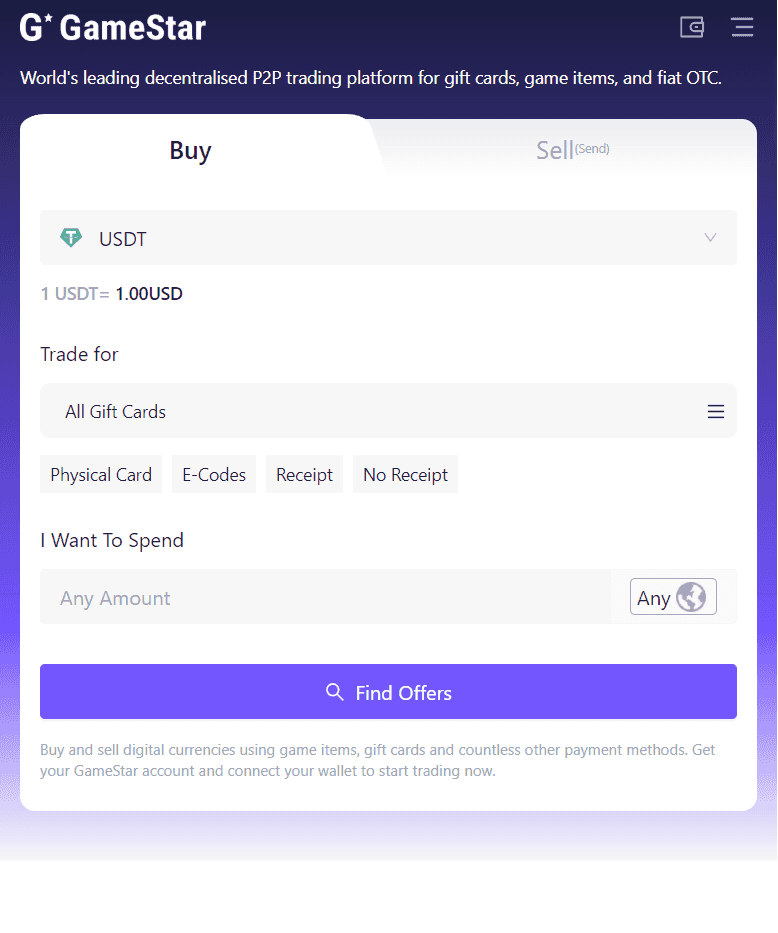Click the Find Offers button
The width and height of the screenshot is (778, 933).
(x=388, y=691)
